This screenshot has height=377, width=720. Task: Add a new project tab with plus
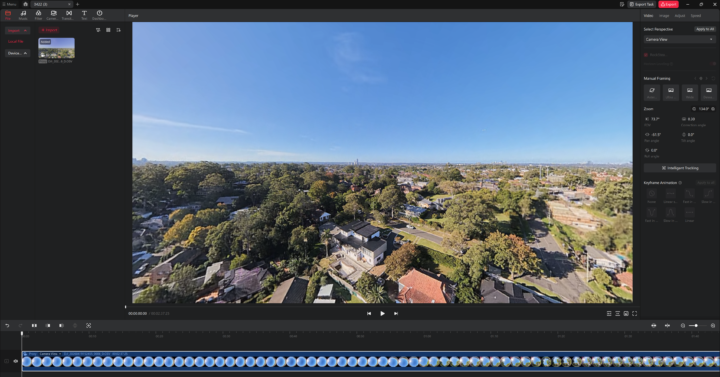coord(77,4)
